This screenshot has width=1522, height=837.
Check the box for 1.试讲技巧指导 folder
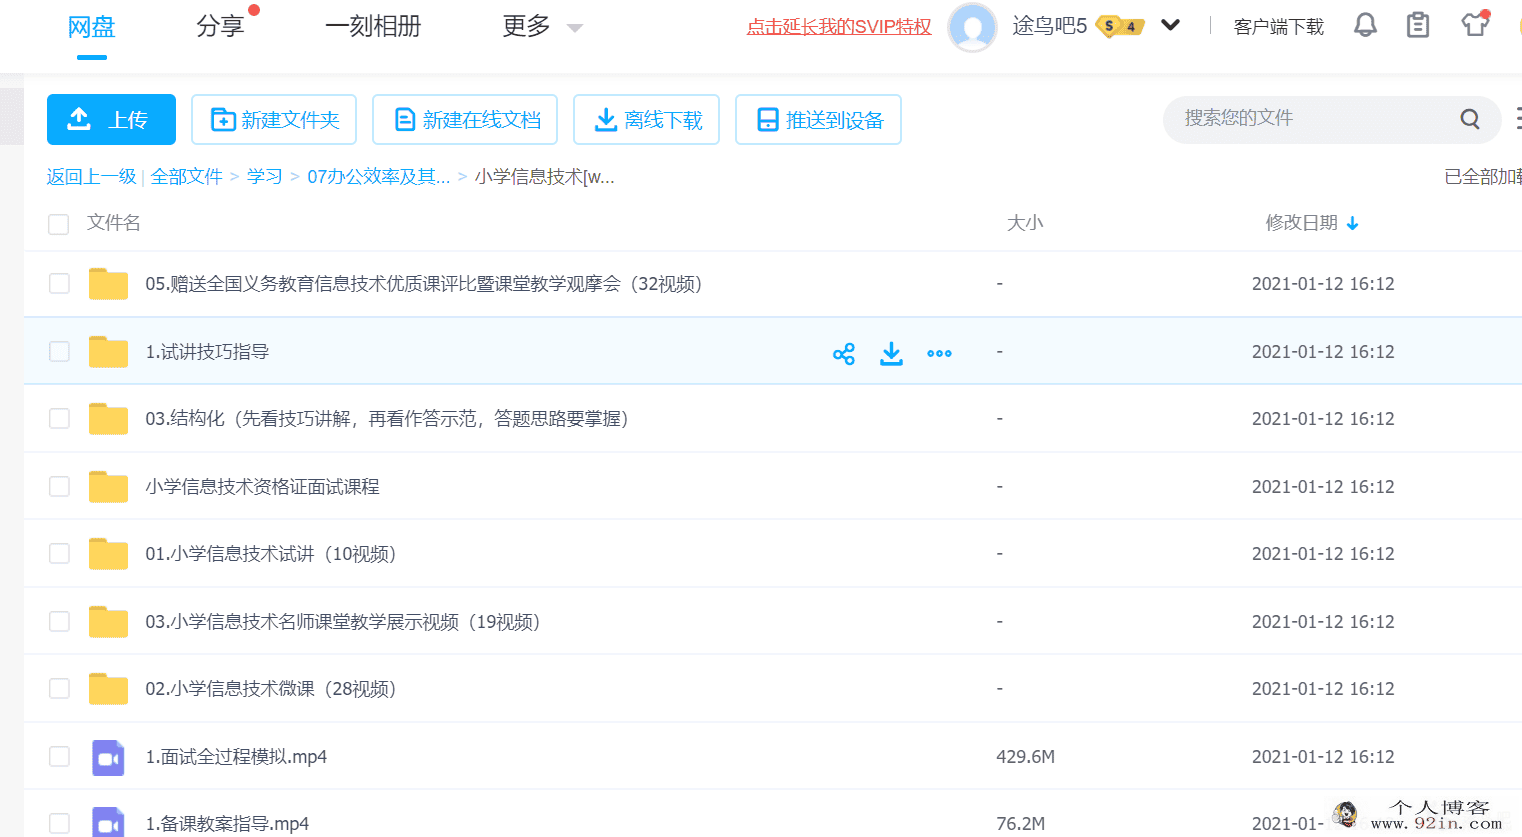tap(59, 352)
